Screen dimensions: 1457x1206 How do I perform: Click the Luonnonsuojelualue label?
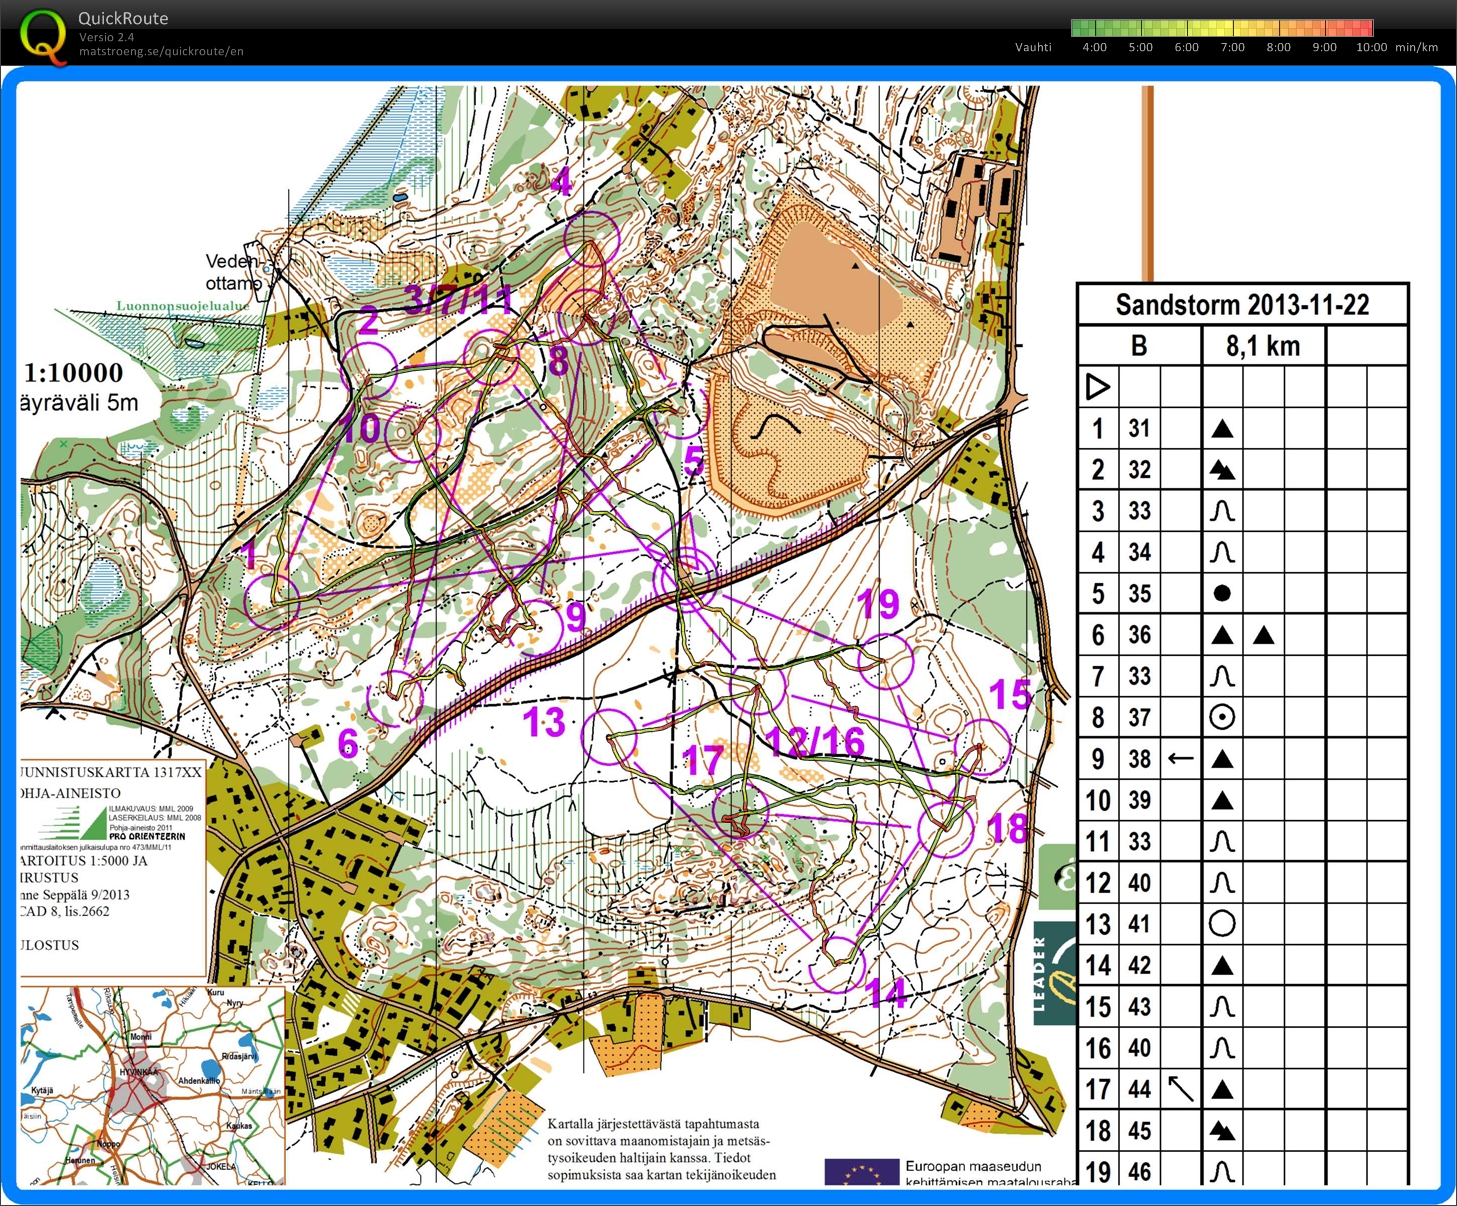182,306
